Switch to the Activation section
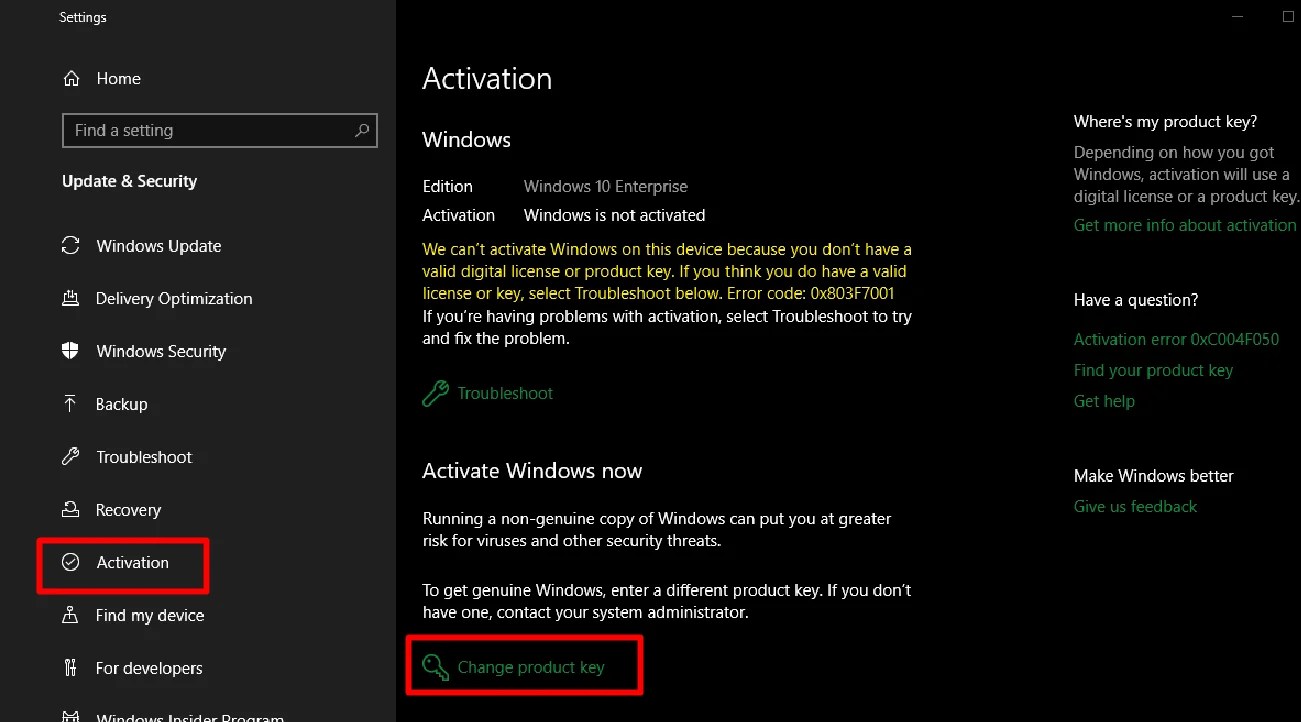Screen dimensions: 1301x722 coord(130,563)
